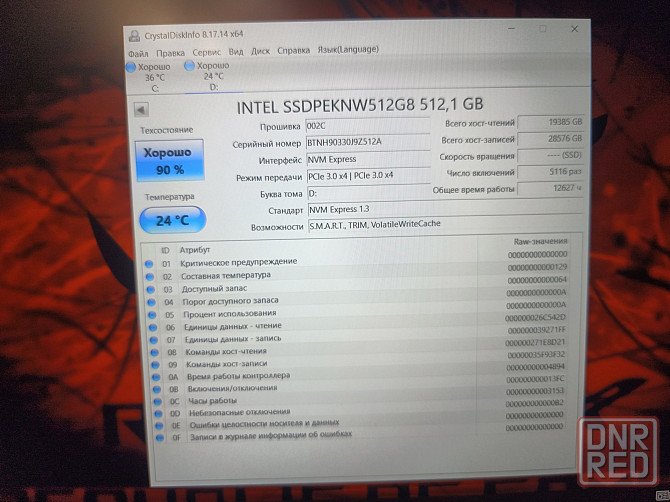The width and height of the screenshot is (670, 502).
Task: Select the Порог доступного запаса attribute row
Action: pyautogui.click(x=359, y=298)
